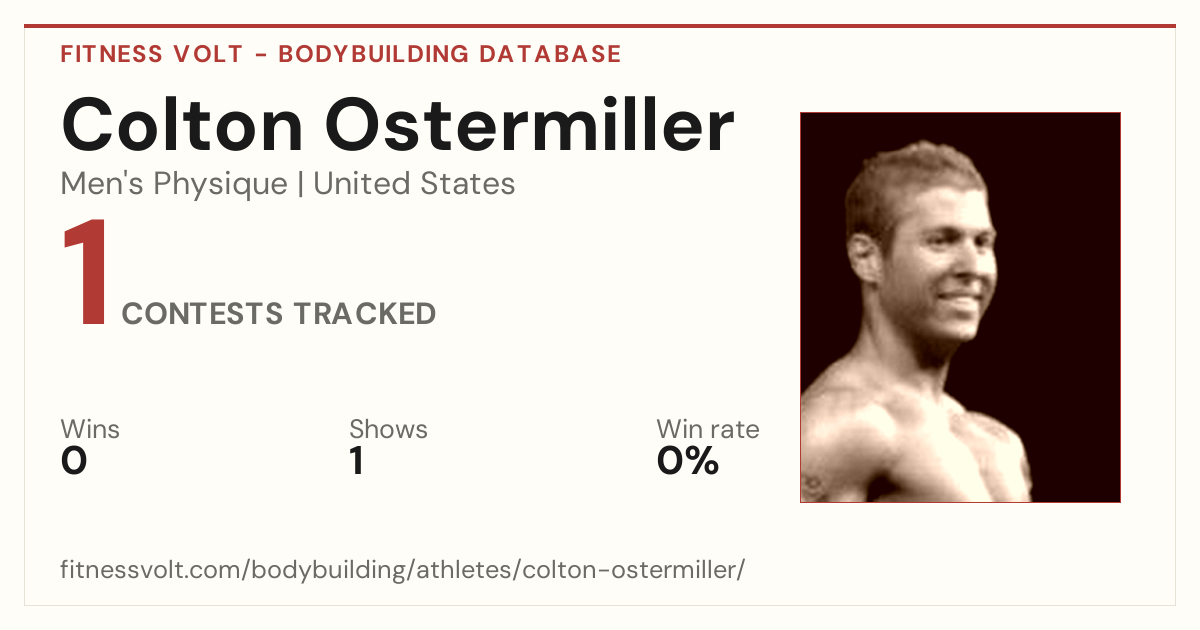Click the large red number 1
Viewport: 1200px width, 630px height.
click(x=86, y=274)
